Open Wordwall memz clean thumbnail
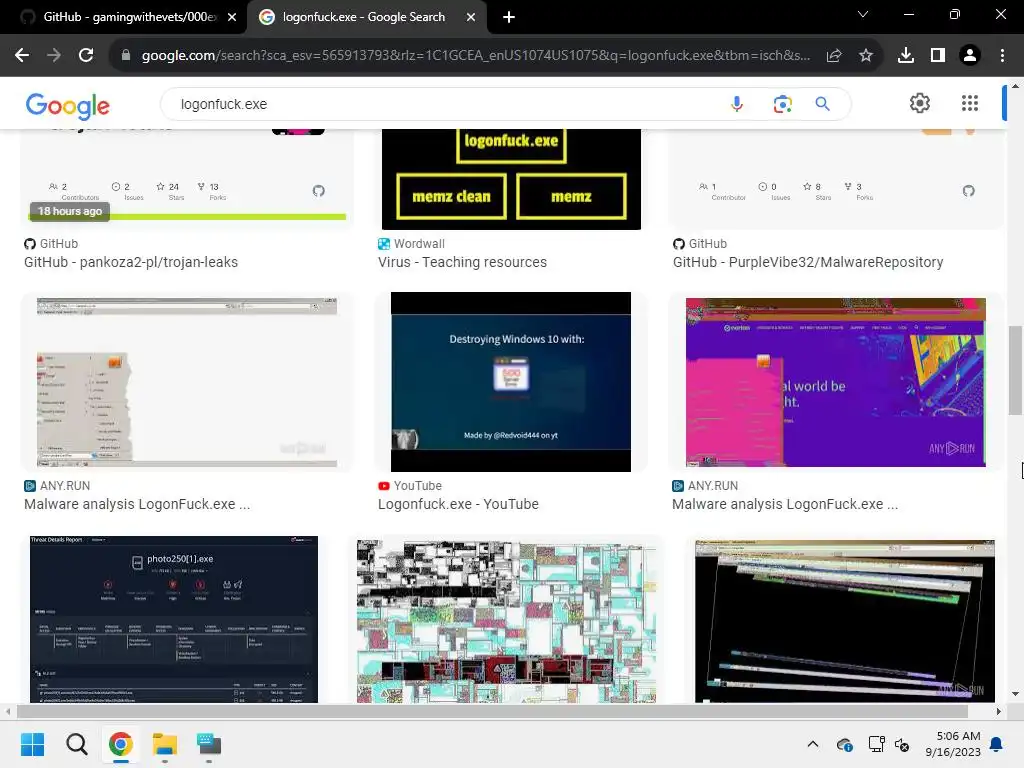 coord(511,179)
